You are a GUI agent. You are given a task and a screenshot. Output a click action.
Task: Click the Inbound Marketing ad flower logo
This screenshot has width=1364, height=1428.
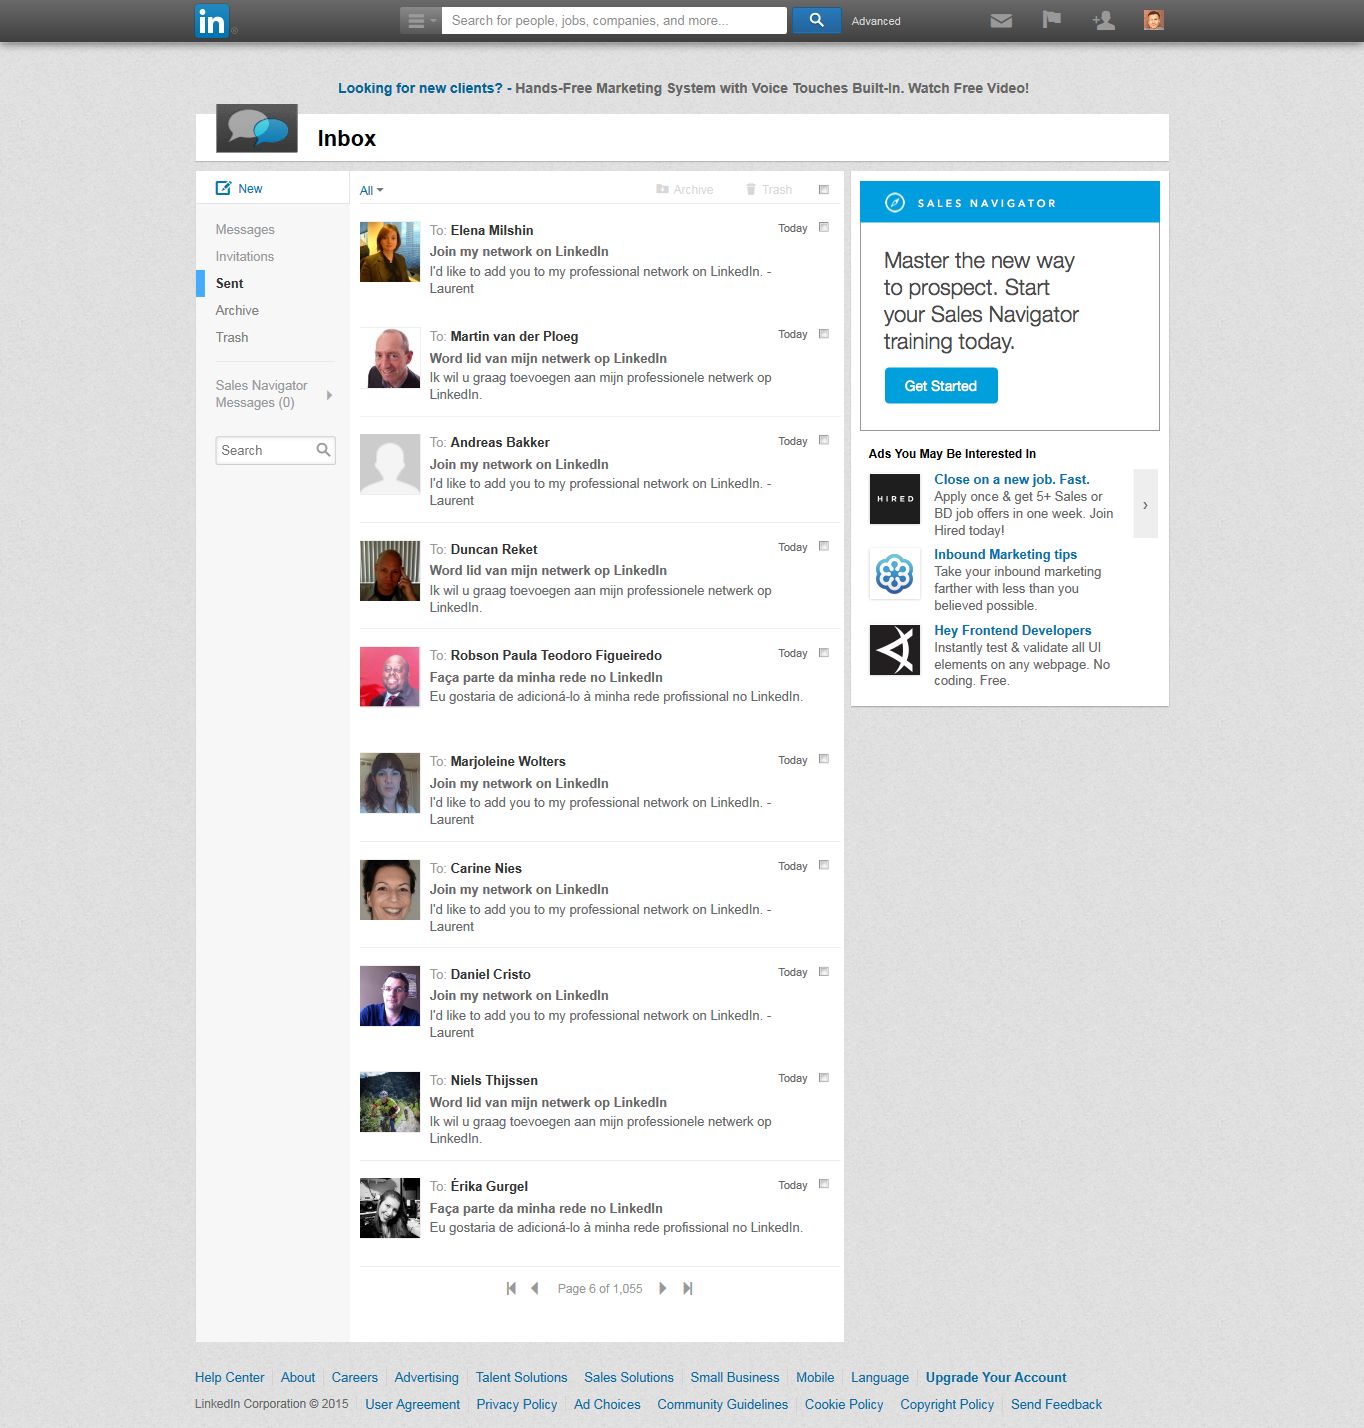[x=895, y=574]
